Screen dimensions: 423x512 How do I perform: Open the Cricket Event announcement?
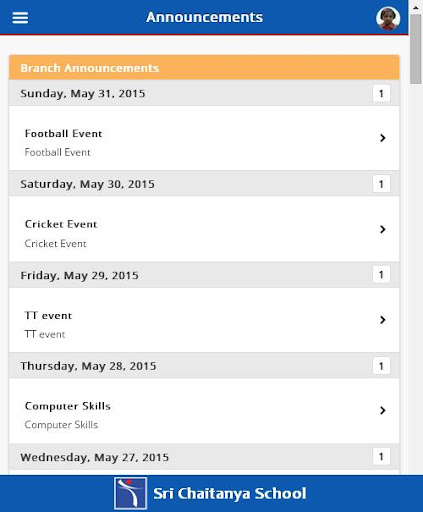click(x=204, y=229)
